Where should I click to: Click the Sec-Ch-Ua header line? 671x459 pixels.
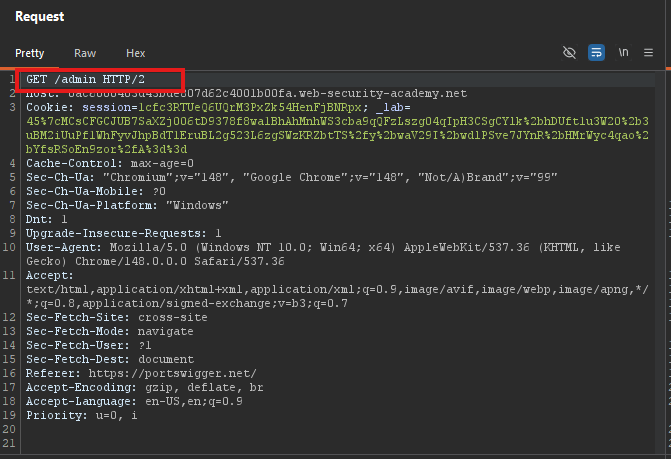(291, 177)
